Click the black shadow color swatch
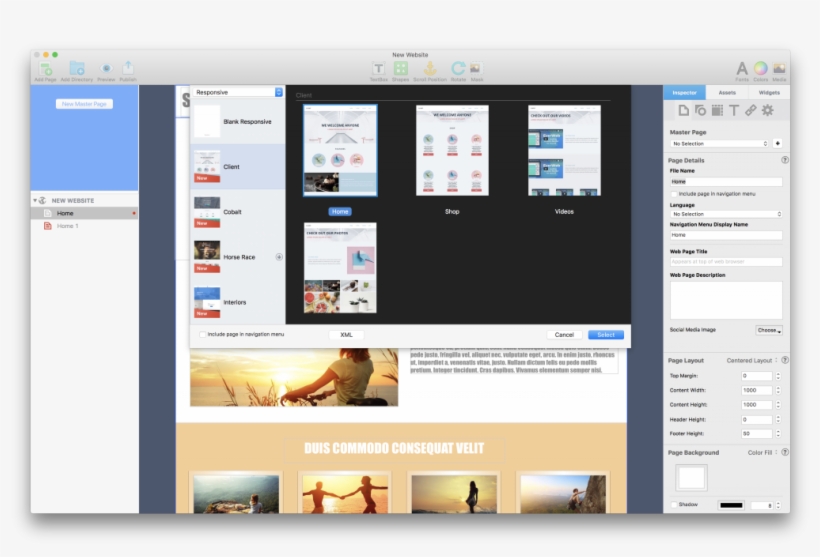820x557 pixels. coord(731,505)
